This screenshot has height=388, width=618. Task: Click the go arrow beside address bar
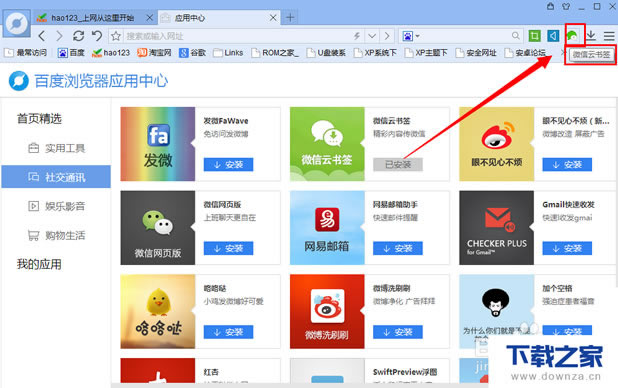[x=387, y=36]
